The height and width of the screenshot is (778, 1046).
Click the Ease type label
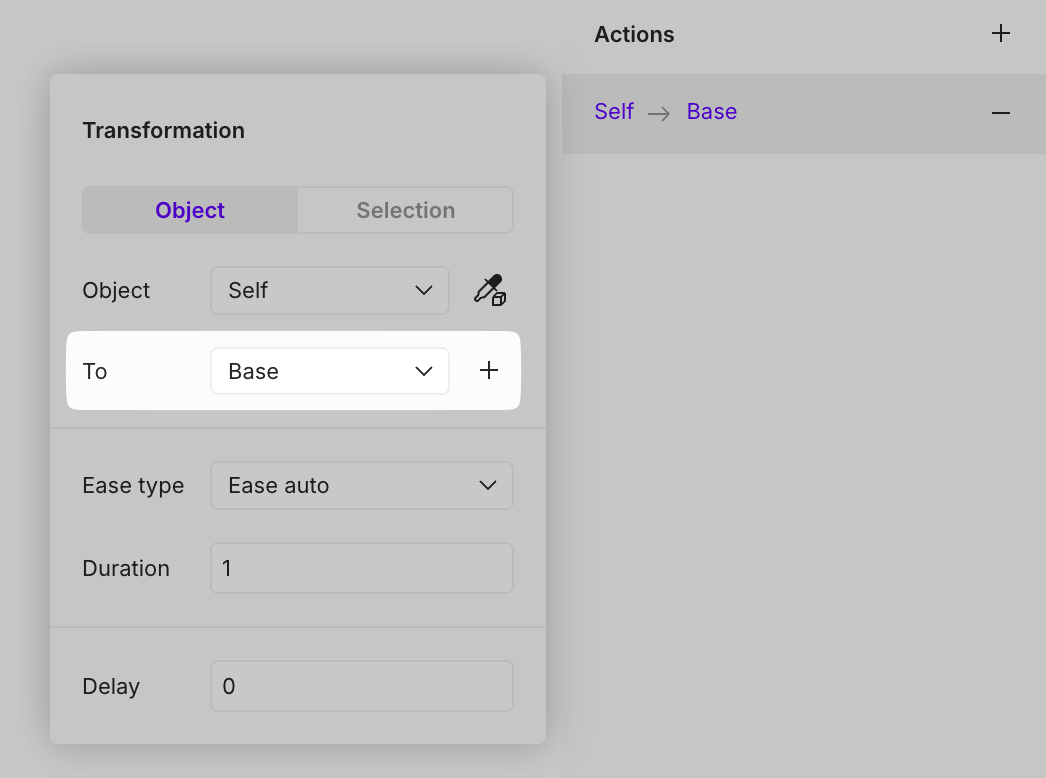click(x=133, y=486)
